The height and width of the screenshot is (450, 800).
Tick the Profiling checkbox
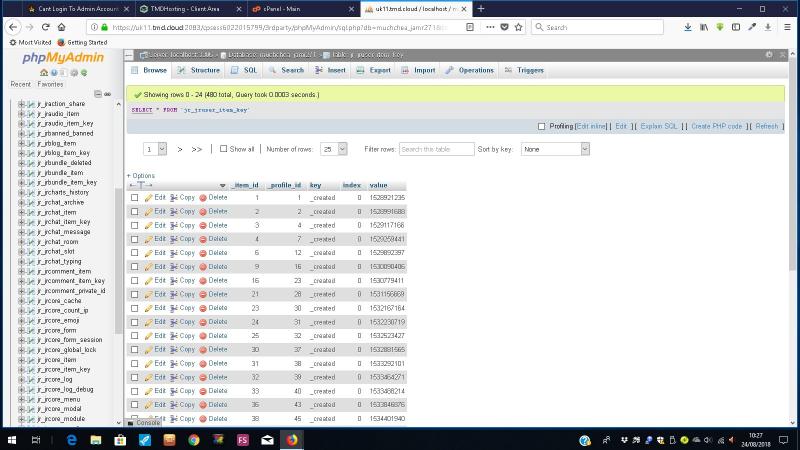coord(542,126)
